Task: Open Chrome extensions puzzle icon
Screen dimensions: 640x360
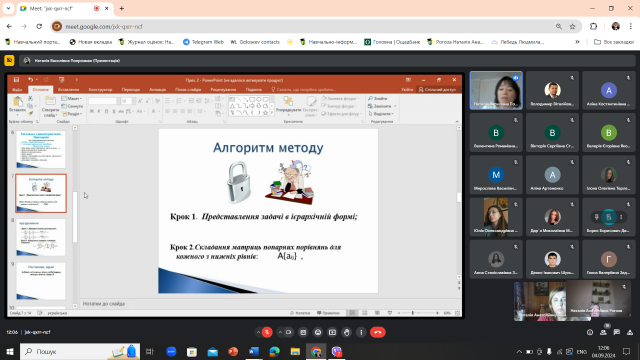Action: [x=593, y=27]
